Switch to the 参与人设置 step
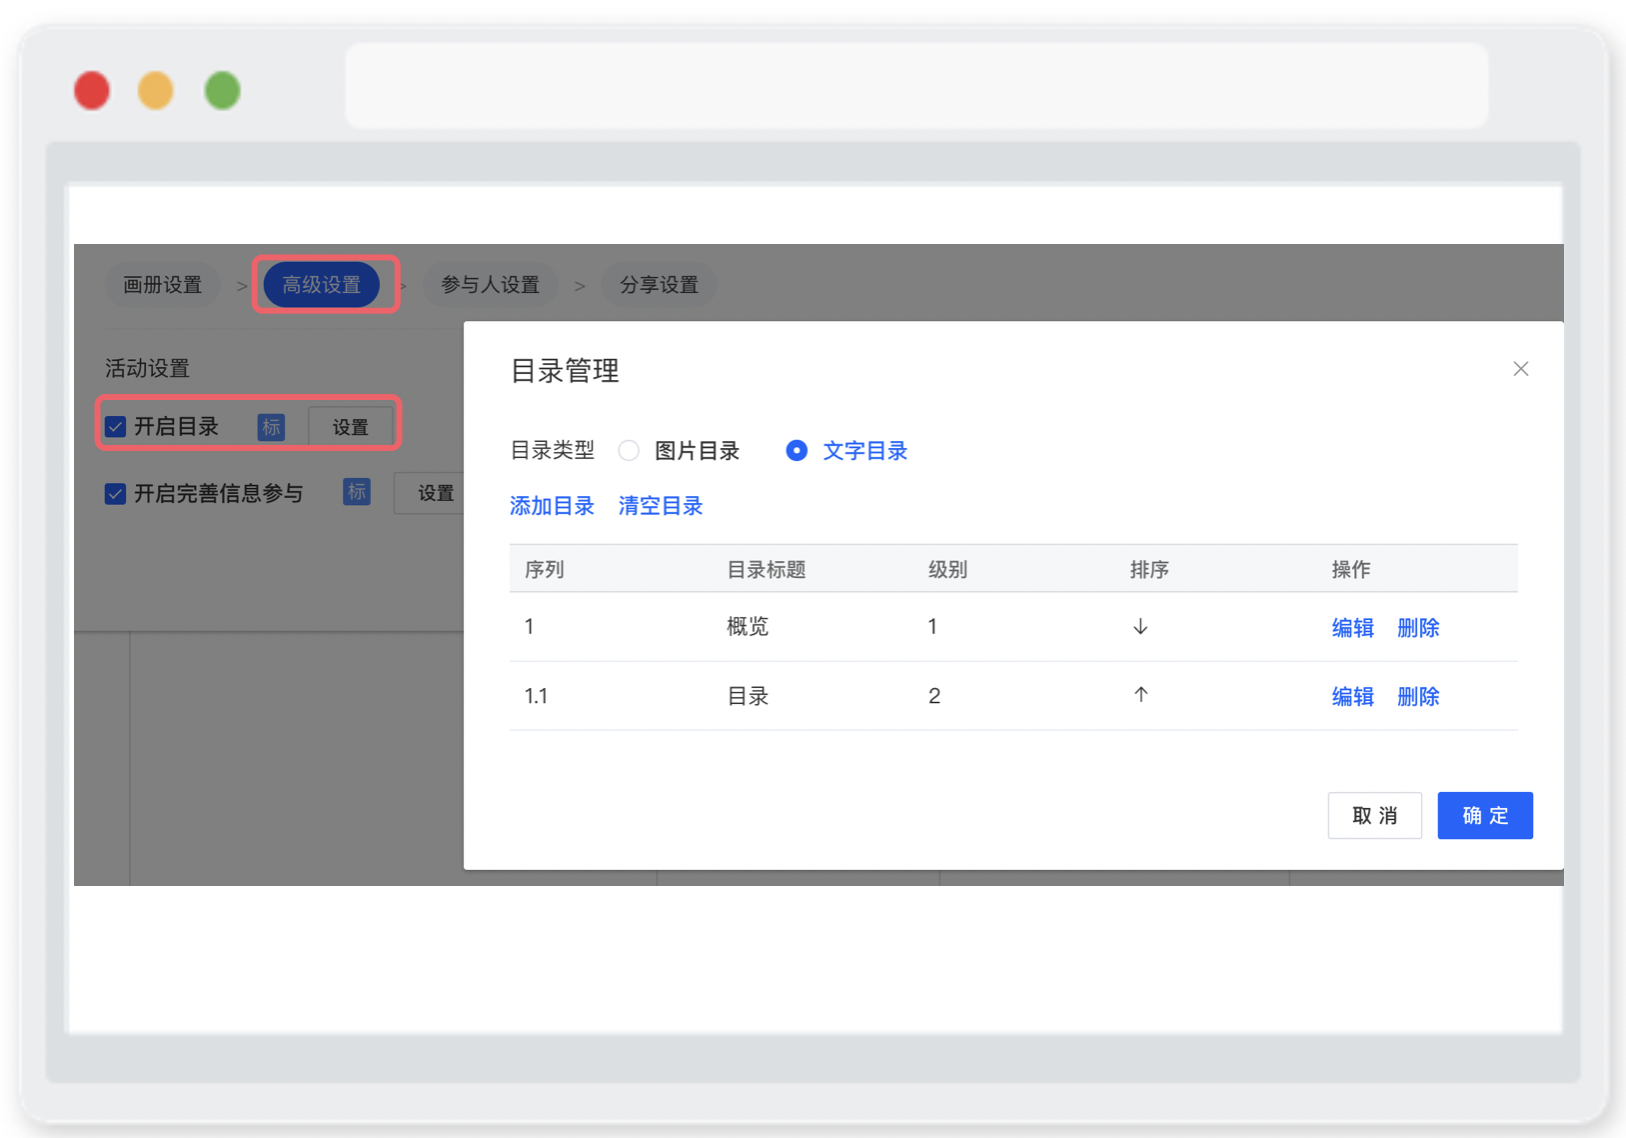Viewport: 1626px width, 1138px height. pos(490,285)
